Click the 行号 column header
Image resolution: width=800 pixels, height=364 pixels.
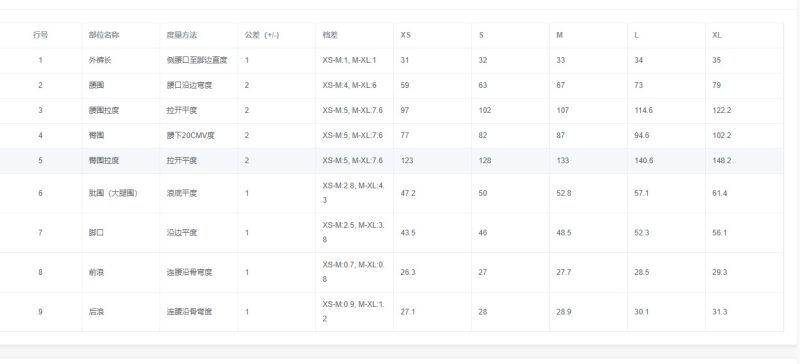(x=40, y=35)
